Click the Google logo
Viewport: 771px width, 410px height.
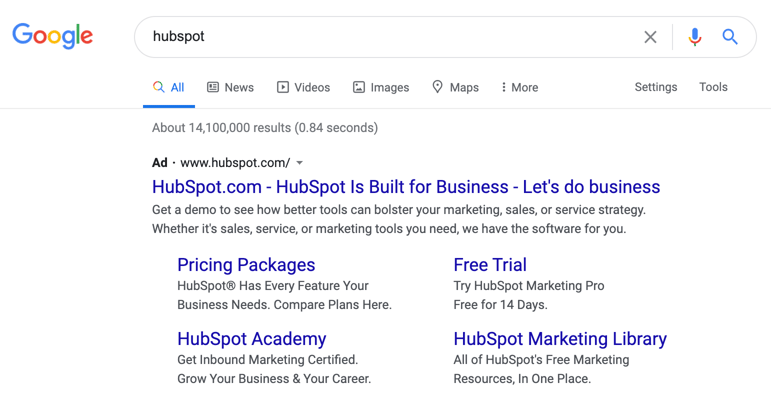(x=53, y=36)
